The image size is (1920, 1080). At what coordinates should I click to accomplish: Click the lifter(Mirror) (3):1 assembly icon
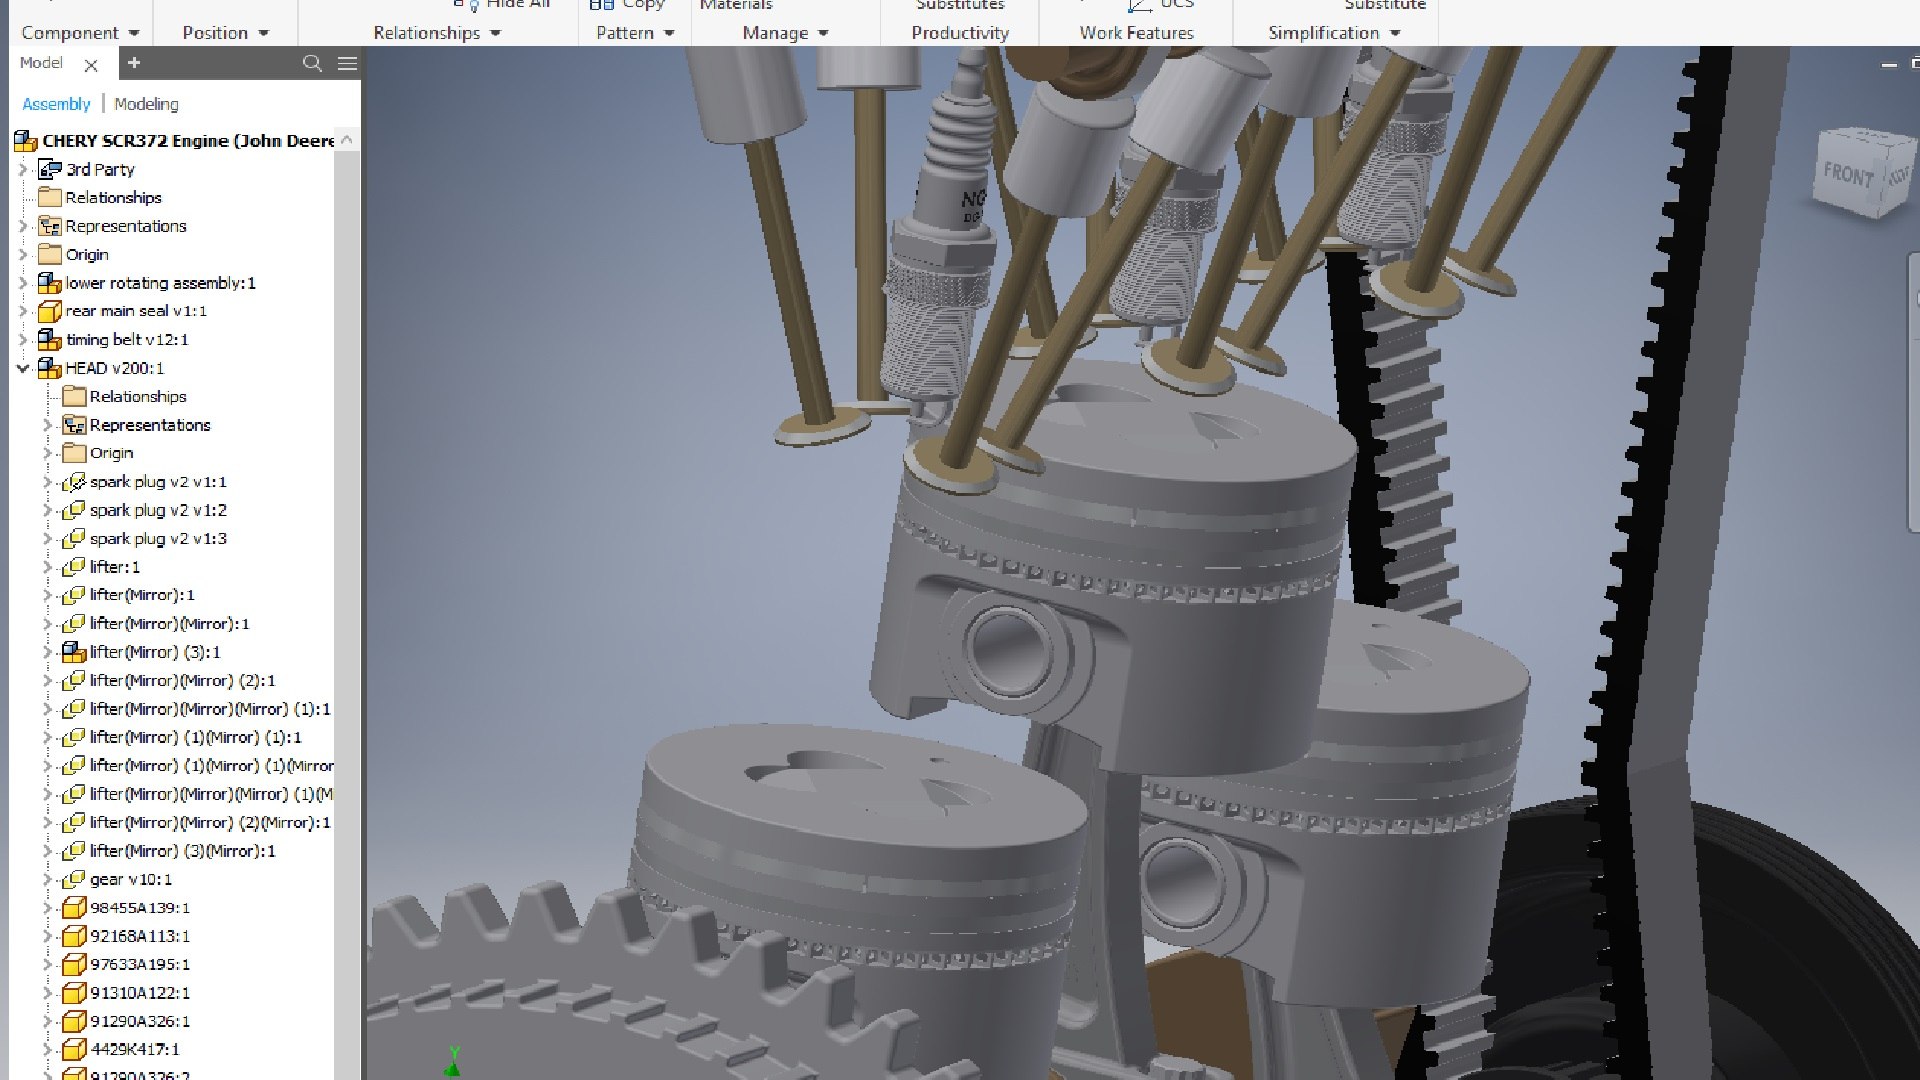click(x=73, y=652)
